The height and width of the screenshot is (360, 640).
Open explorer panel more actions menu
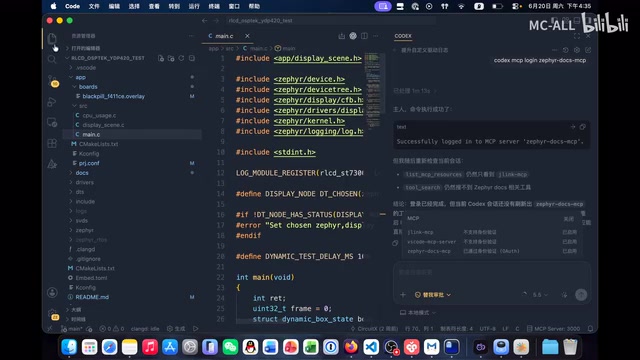[x=191, y=36]
